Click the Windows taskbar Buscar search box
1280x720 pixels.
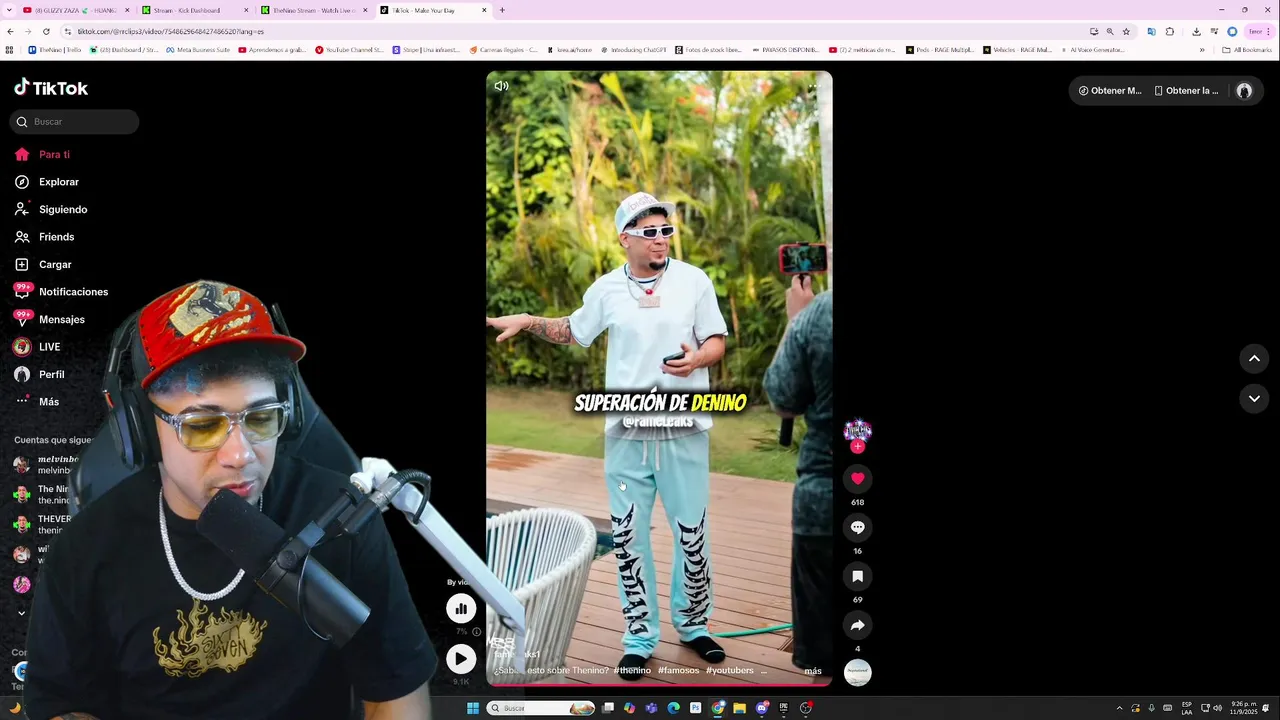coord(541,708)
